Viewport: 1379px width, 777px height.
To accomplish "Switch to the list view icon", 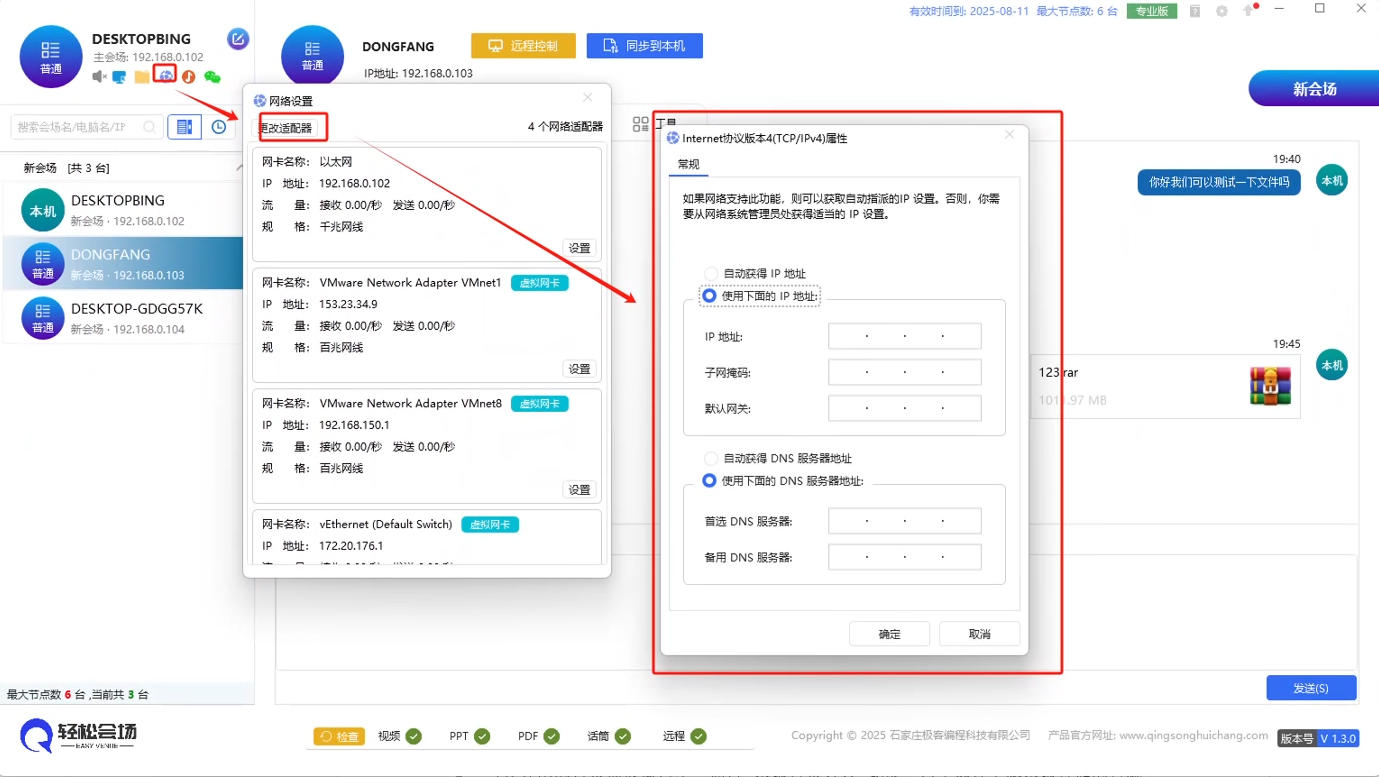I will (184, 127).
